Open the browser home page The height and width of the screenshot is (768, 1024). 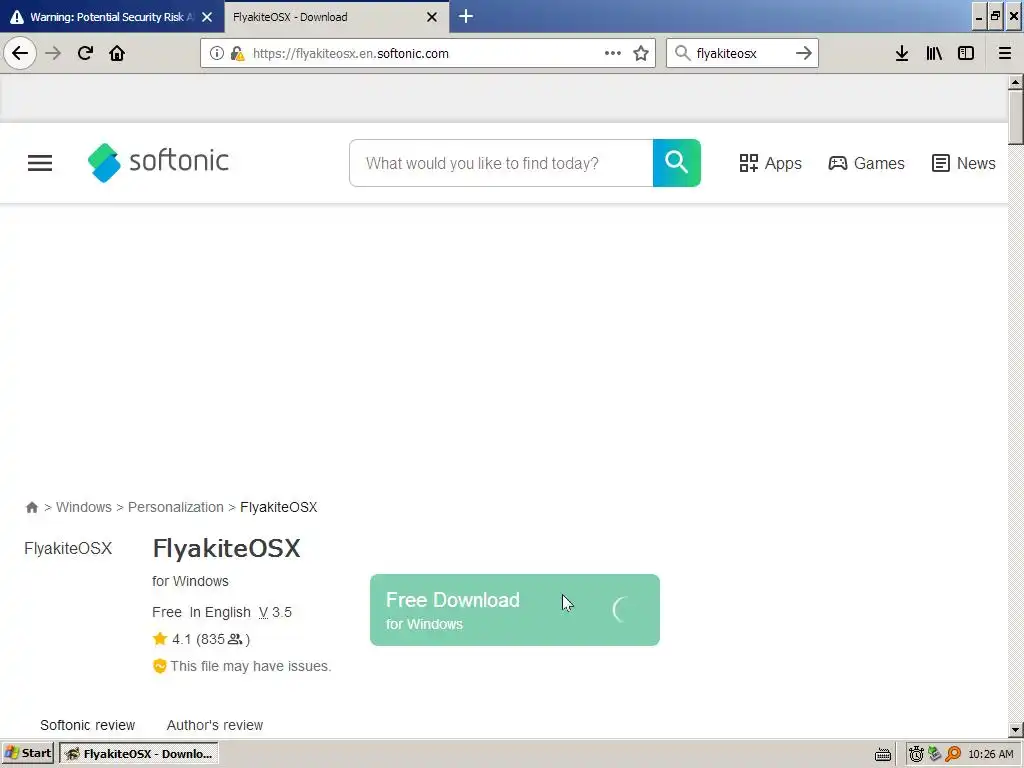pos(117,53)
